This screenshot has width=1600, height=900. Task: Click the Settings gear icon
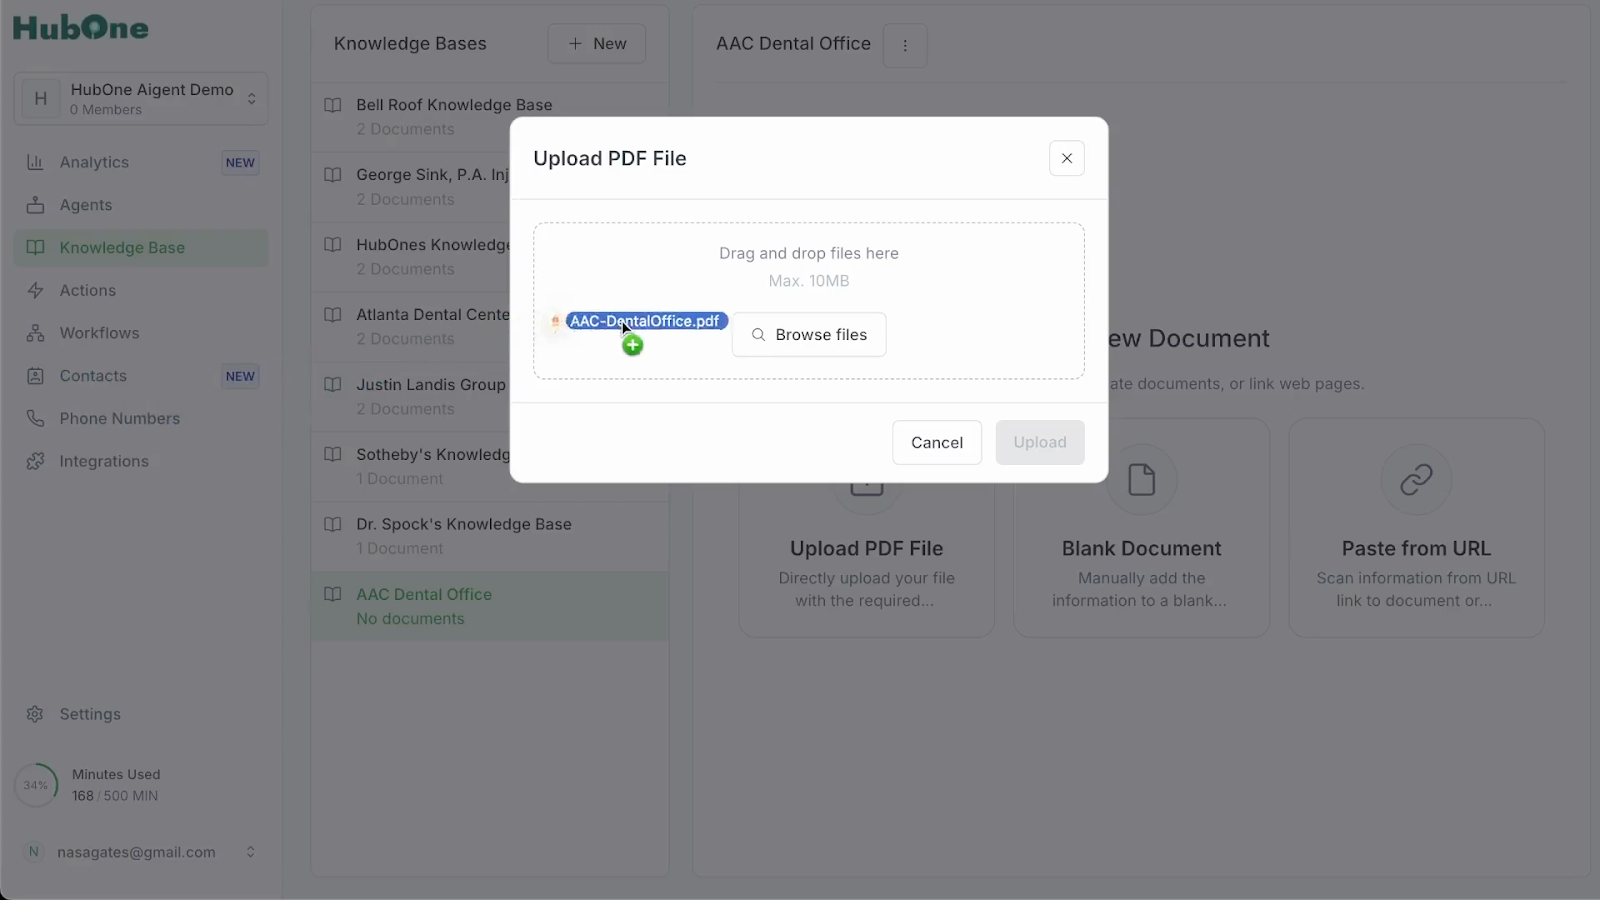(x=35, y=714)
